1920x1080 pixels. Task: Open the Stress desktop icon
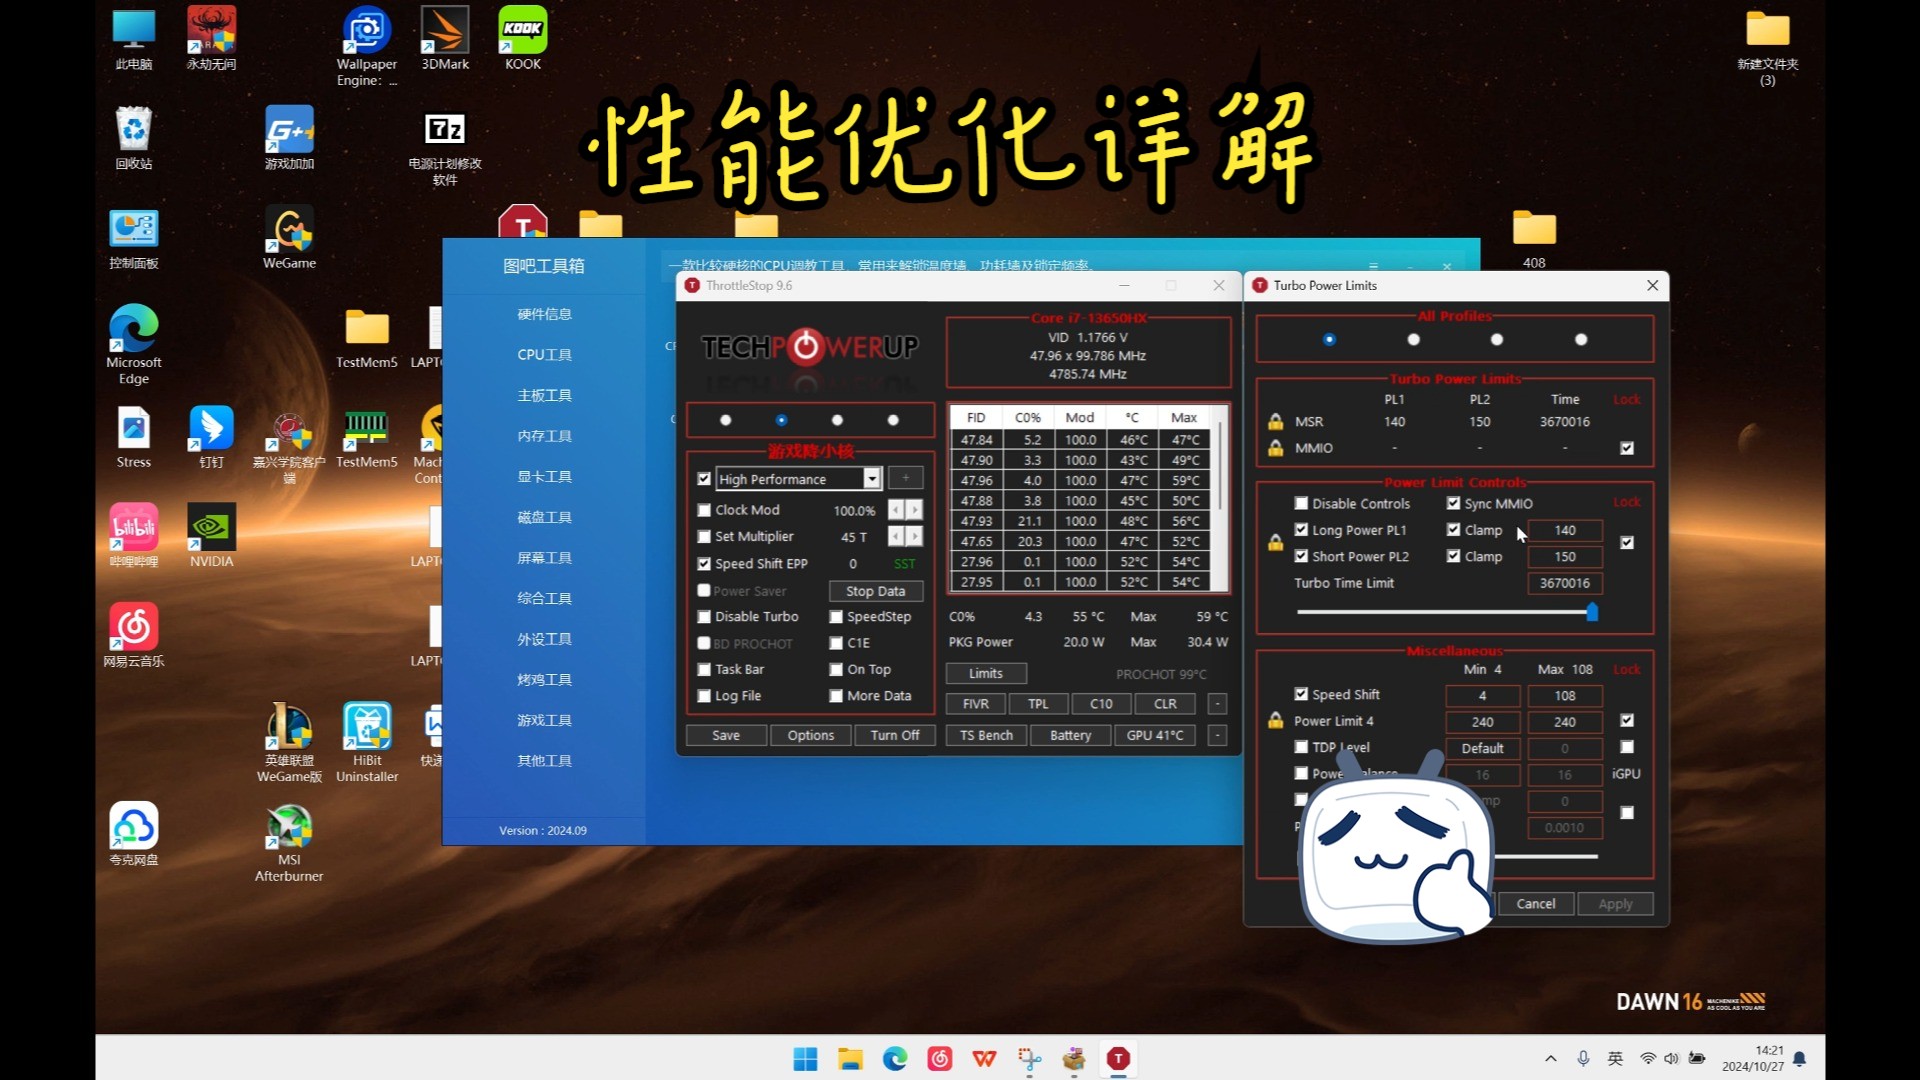(x=134, y=438)
